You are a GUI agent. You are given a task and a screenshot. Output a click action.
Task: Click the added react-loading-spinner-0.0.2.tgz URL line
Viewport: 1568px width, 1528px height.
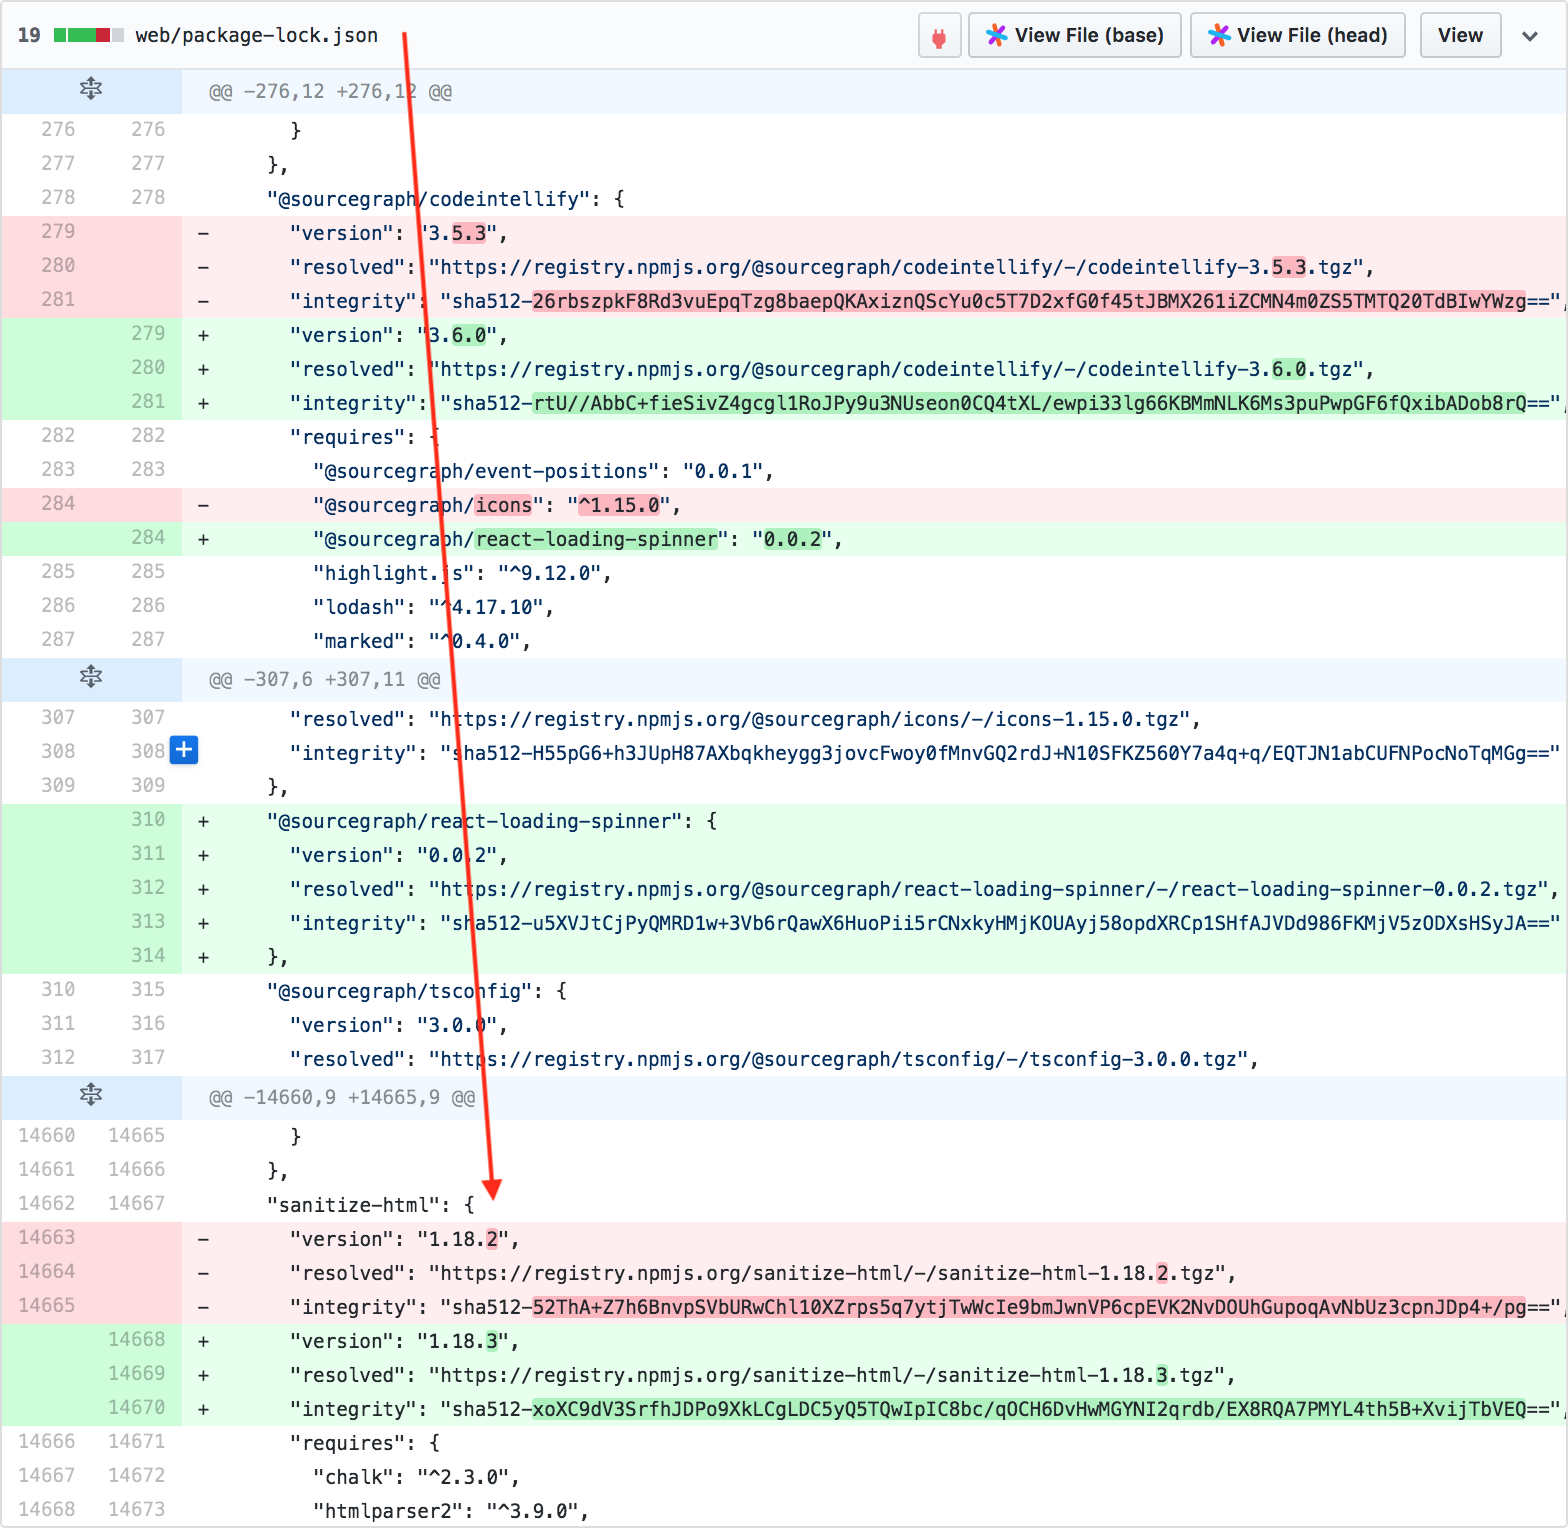[924, 889]
